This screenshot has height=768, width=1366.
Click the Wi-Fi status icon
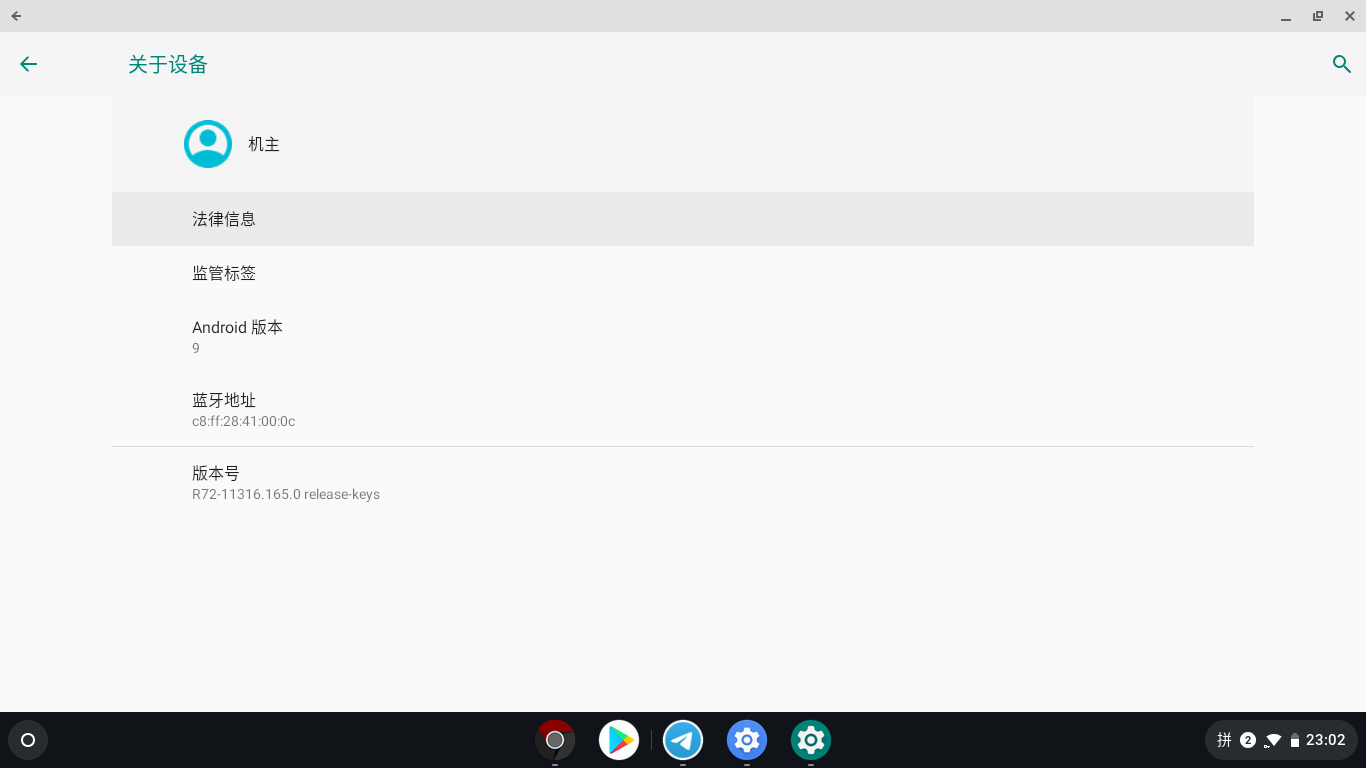point(1273,740)
